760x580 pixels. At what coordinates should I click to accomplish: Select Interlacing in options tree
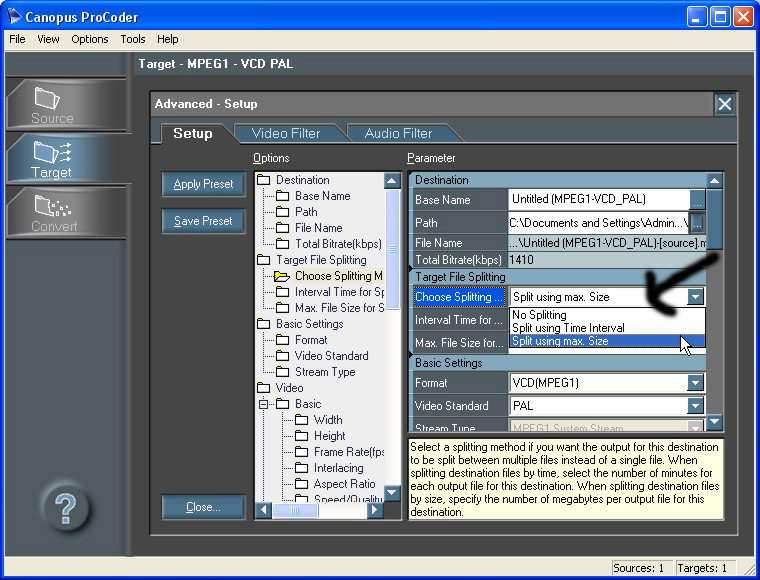[329, 468]
